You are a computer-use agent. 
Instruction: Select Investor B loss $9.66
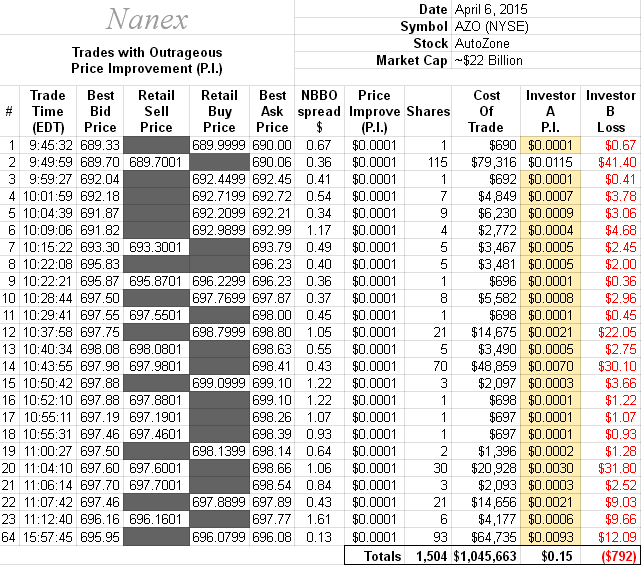tap(621, 519)
